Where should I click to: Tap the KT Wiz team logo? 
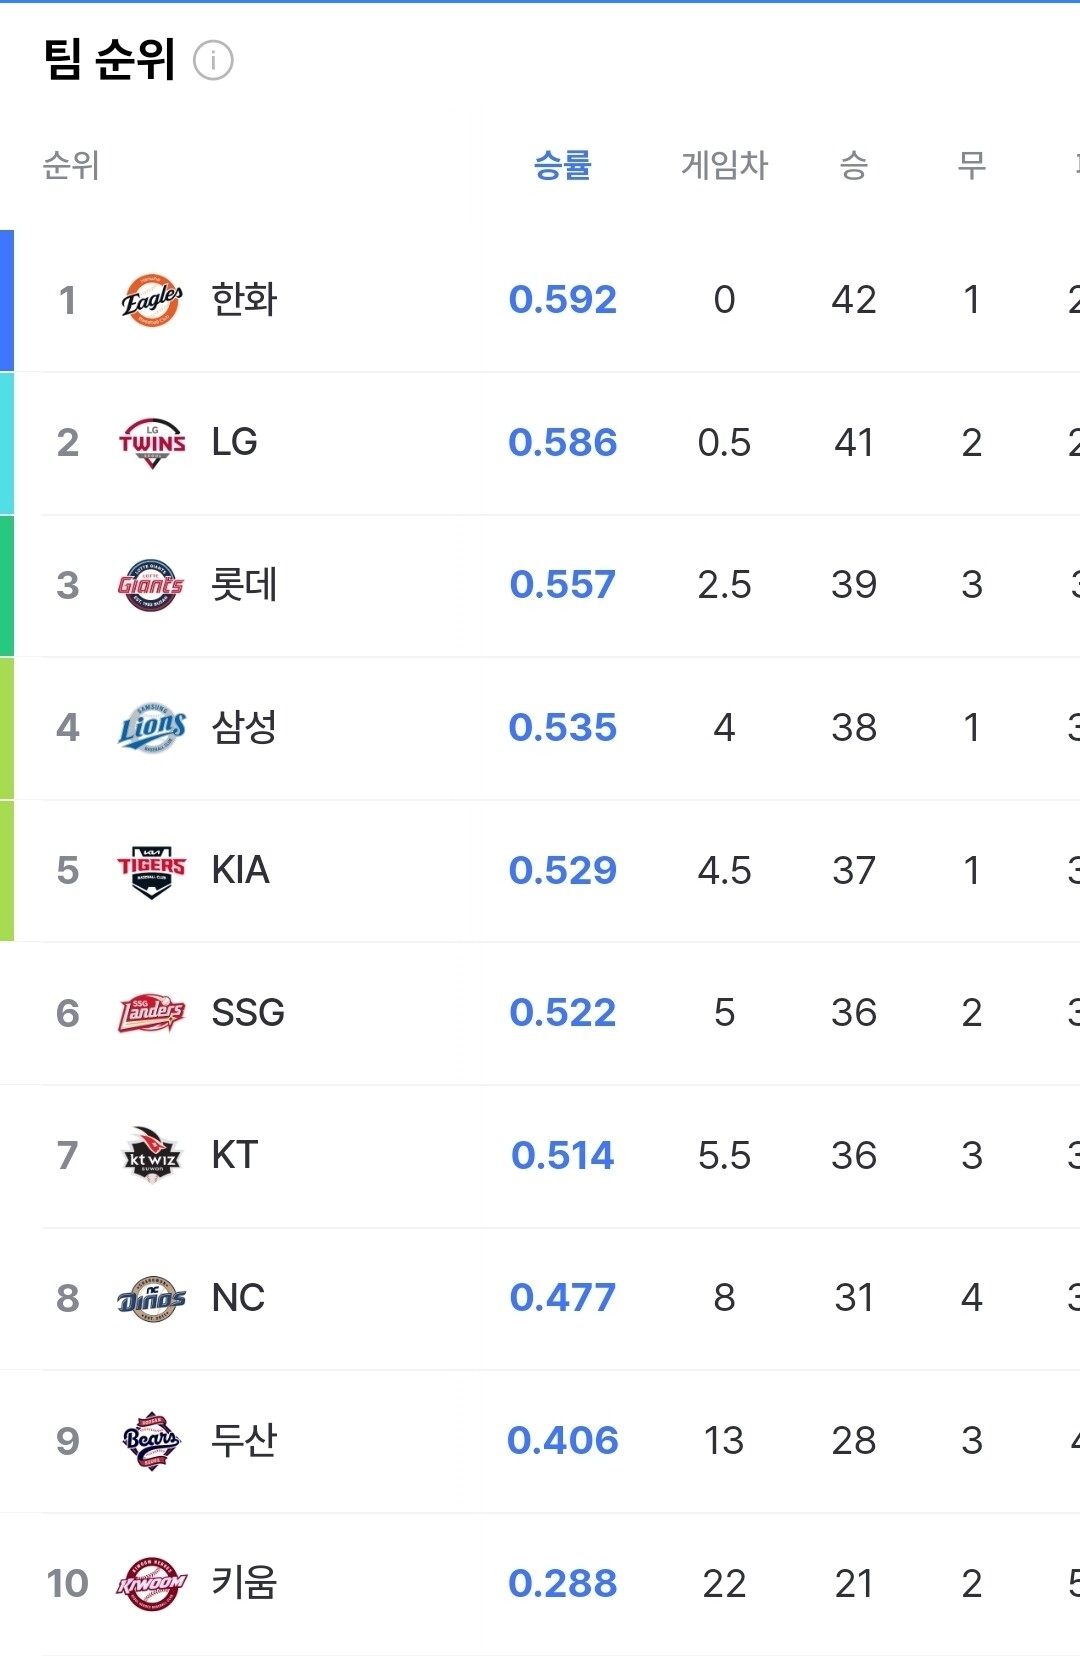click(152, 1156)
